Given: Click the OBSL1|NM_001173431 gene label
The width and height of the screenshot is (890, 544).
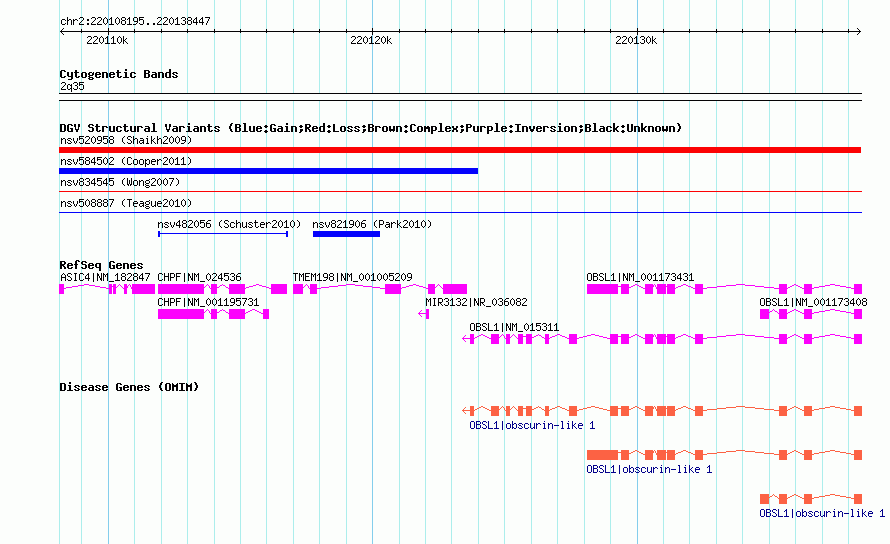Looking at the screenshot, I should tap(640, 277).
